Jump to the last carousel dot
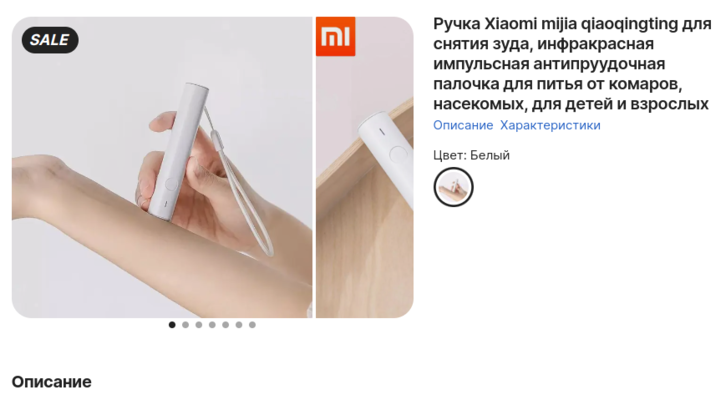 (252, 325)
